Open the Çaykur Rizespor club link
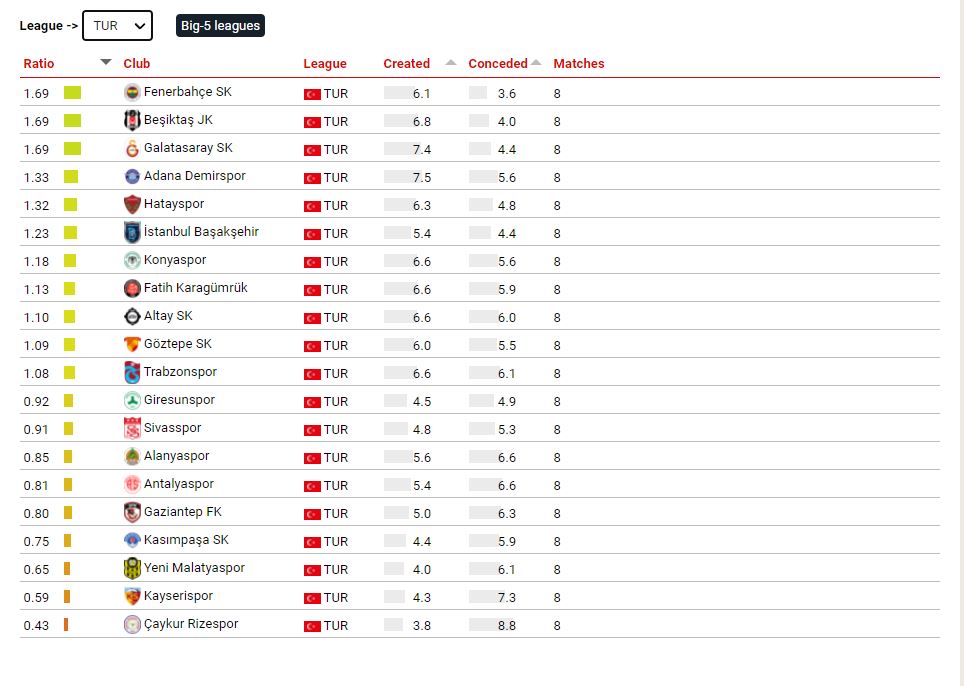 [191, 624]
